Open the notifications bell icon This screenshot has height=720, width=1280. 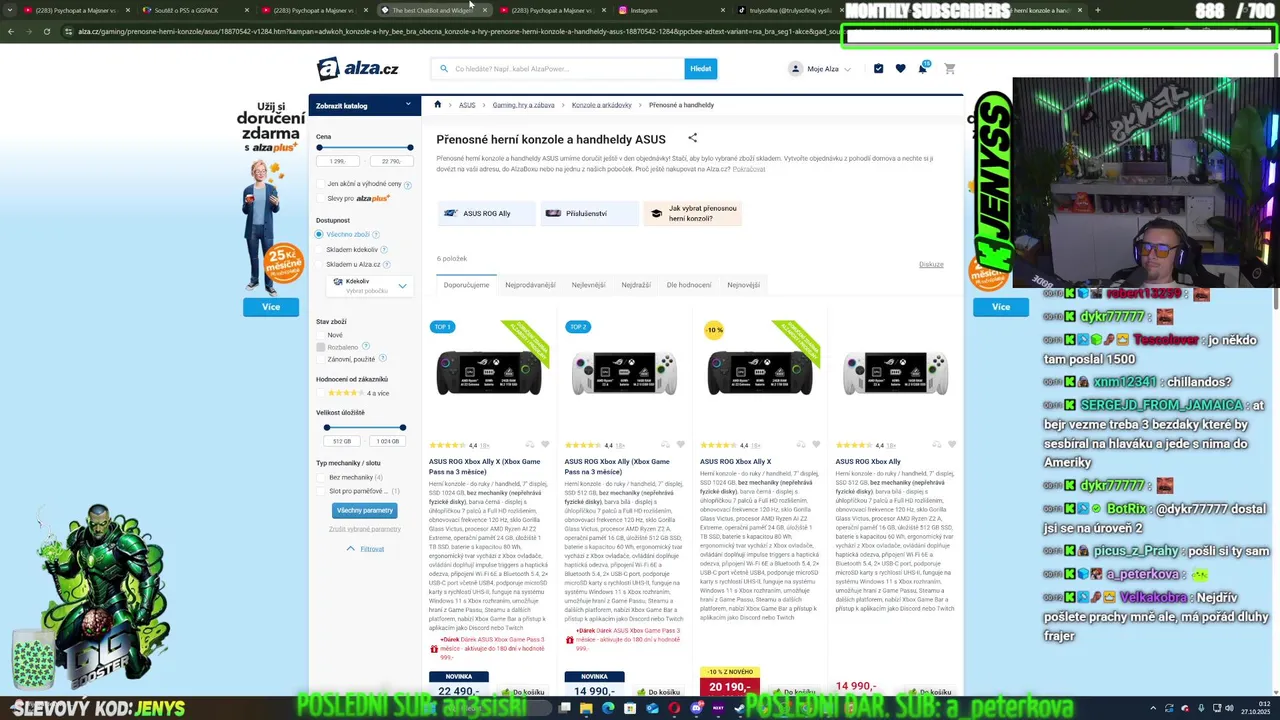pyautogui.click(x=923, y=68)
